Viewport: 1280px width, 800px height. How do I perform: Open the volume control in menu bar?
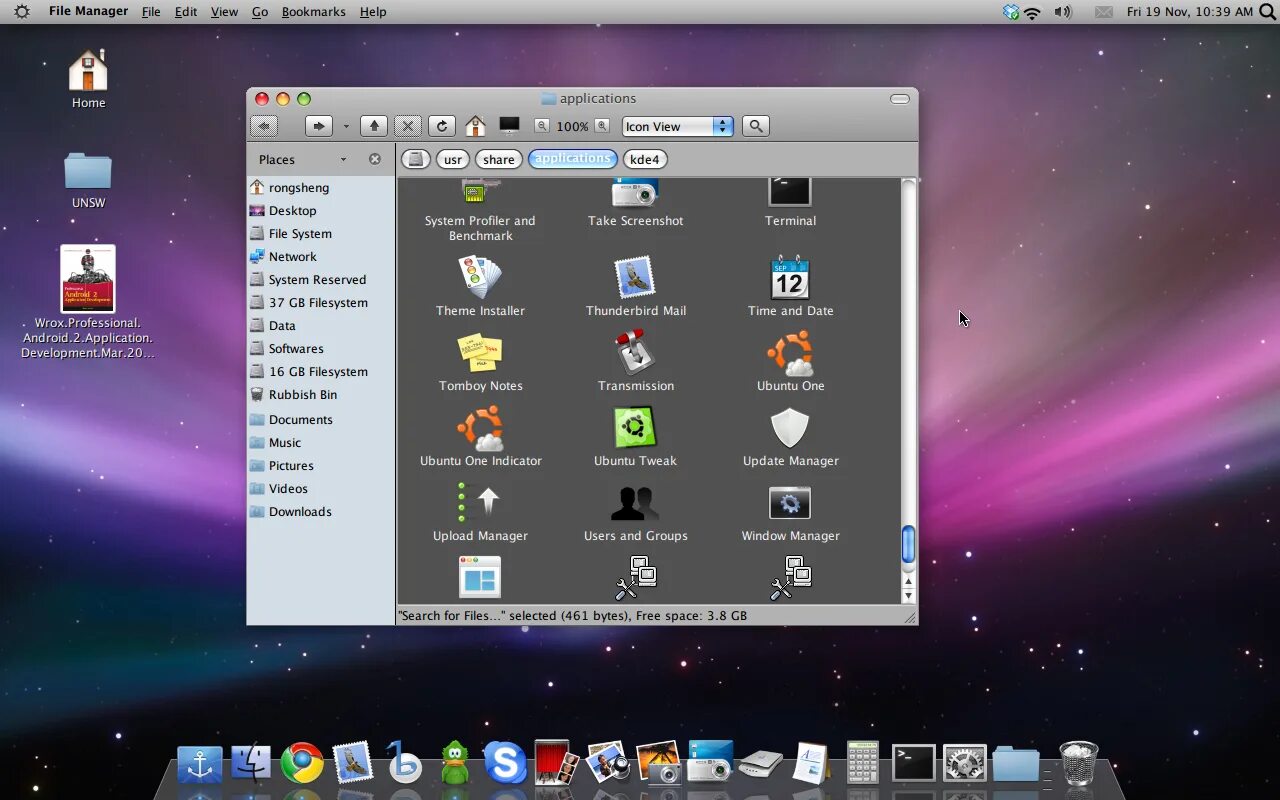(1063, 12)
